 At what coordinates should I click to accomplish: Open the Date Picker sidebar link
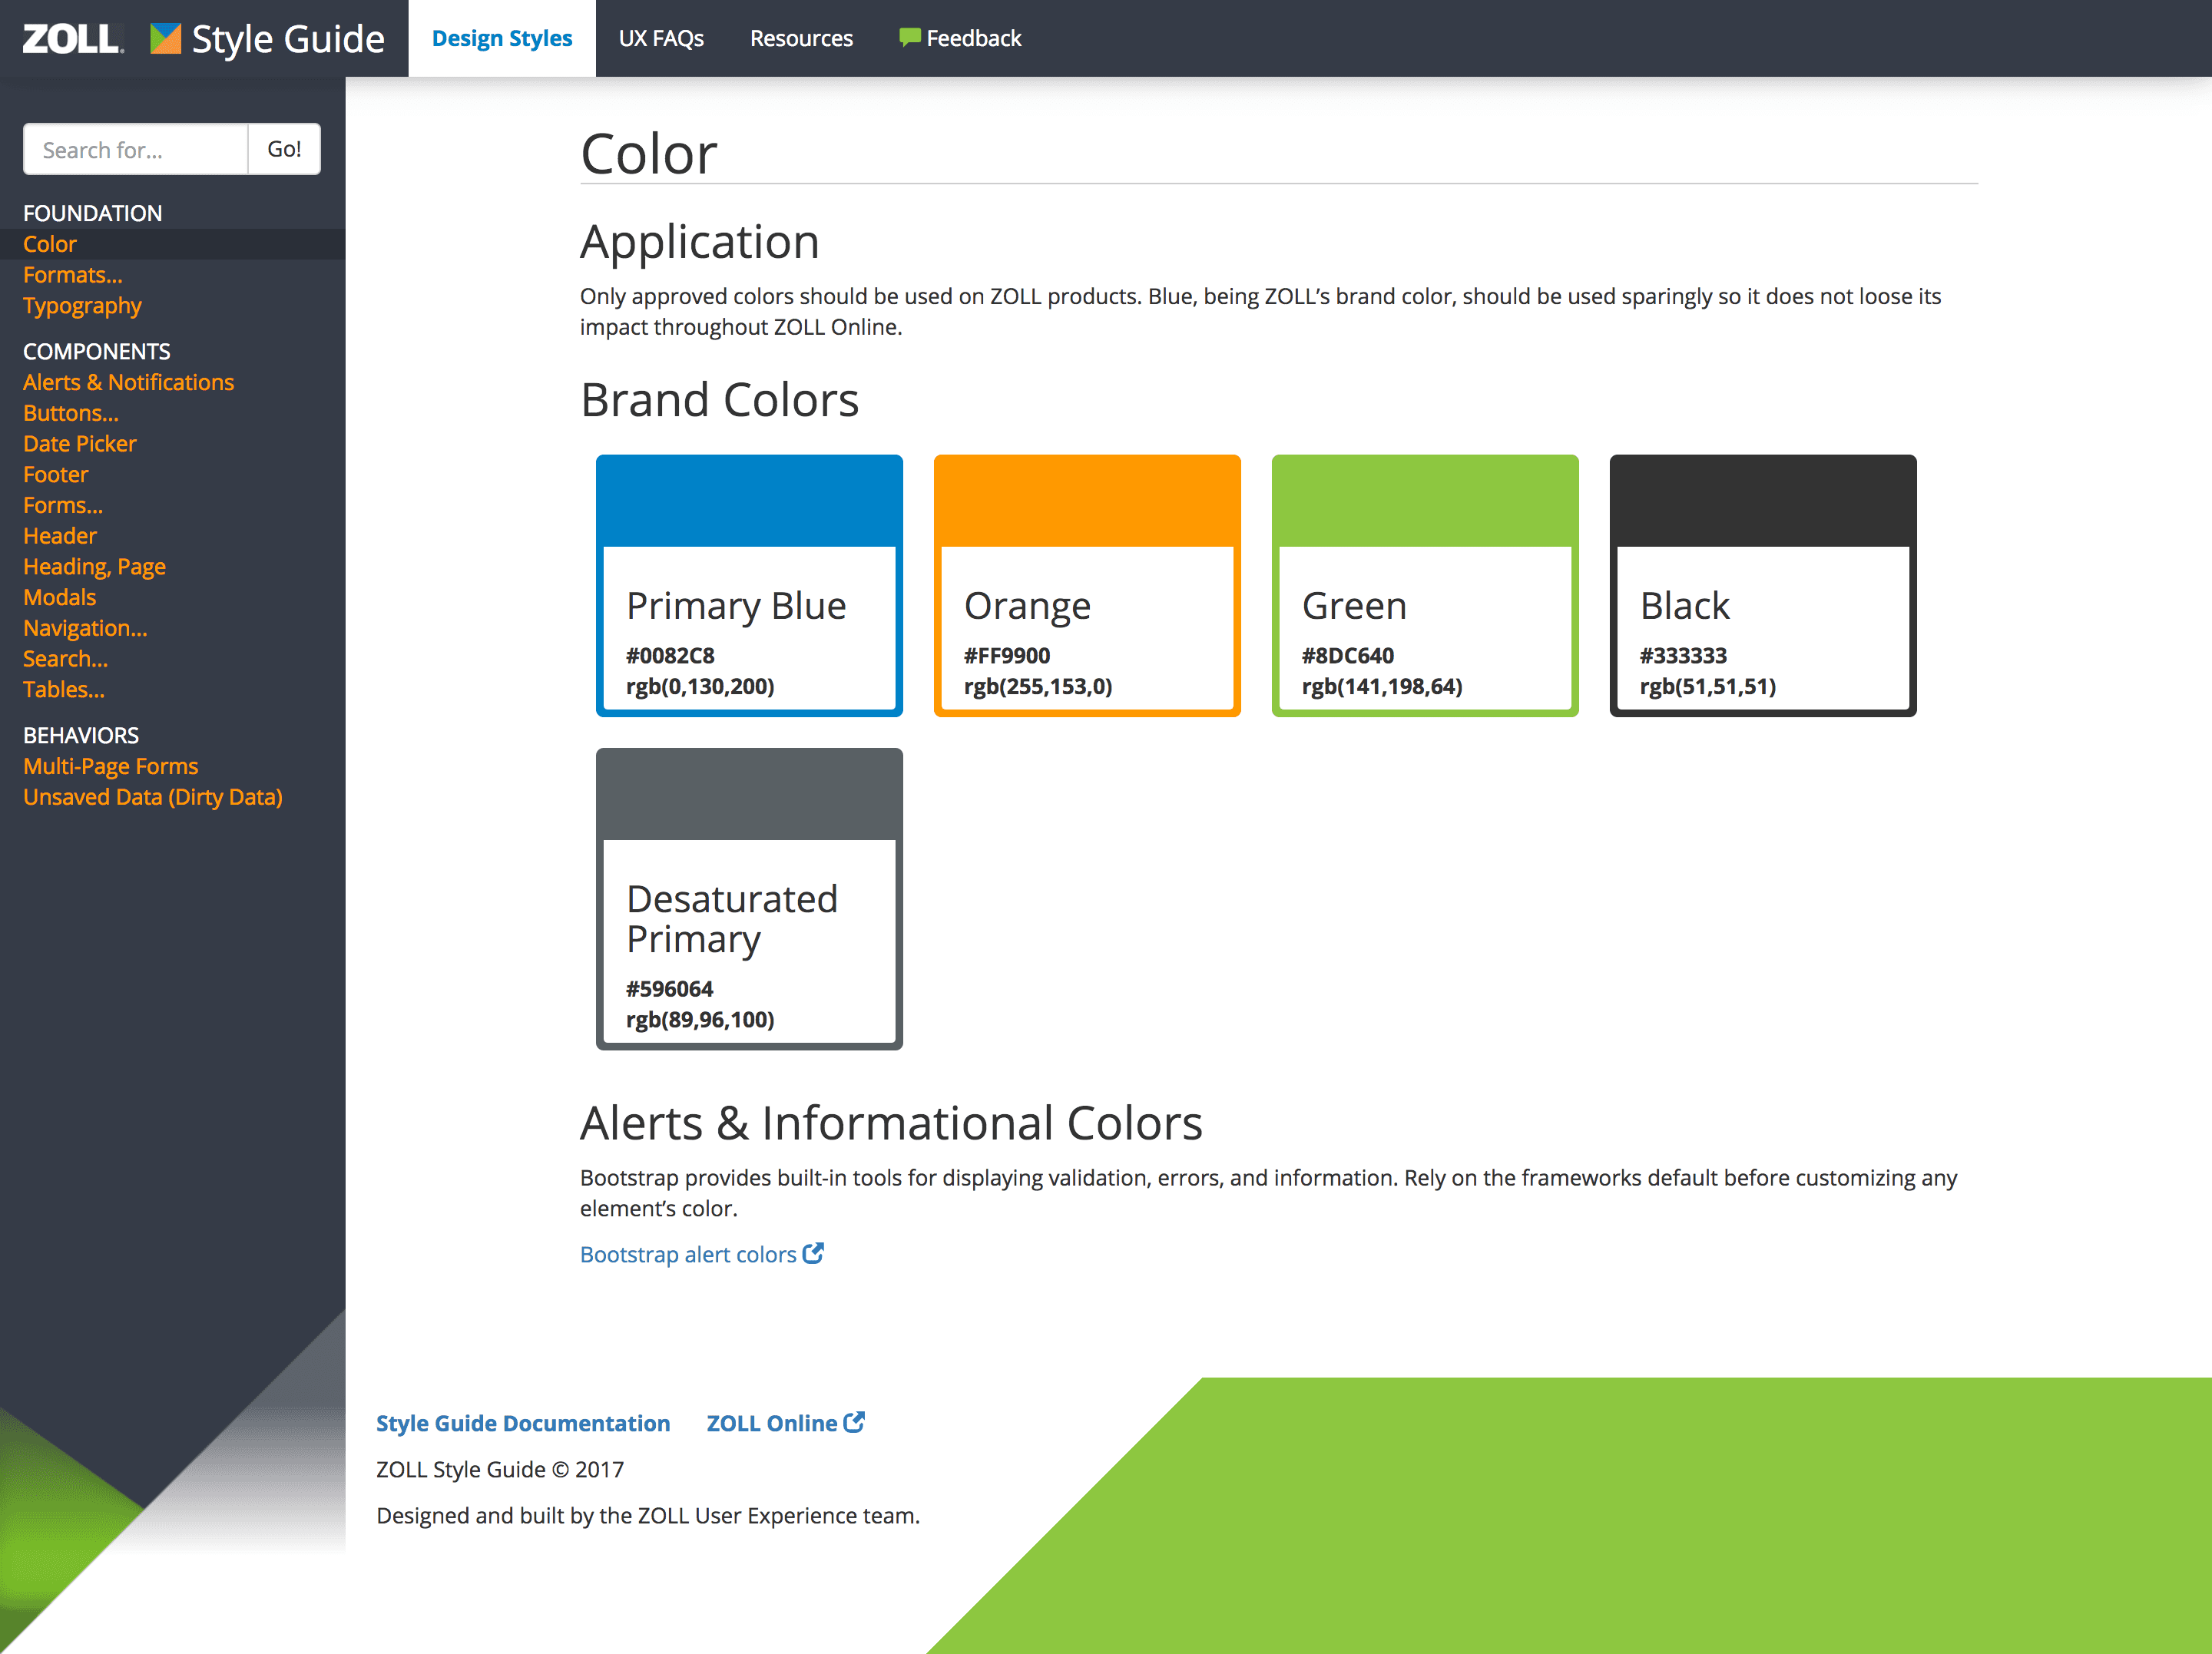click(80, 444)
